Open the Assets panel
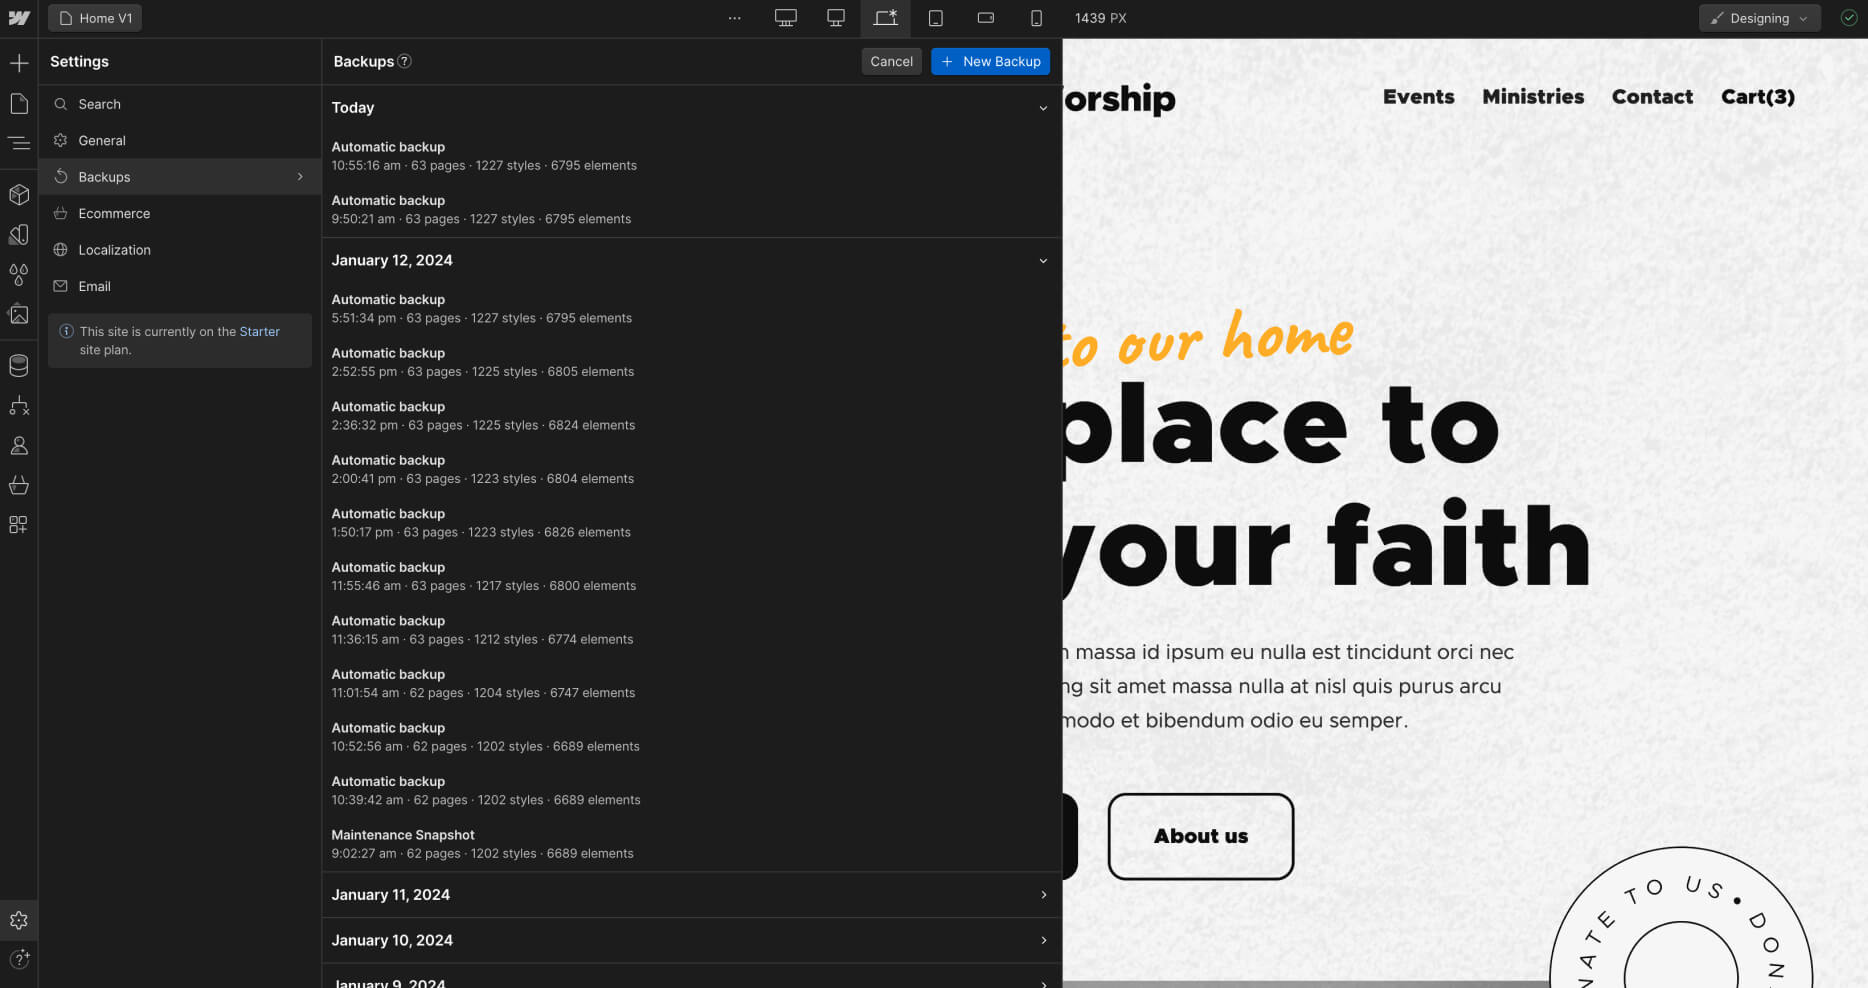 [19, 314]
